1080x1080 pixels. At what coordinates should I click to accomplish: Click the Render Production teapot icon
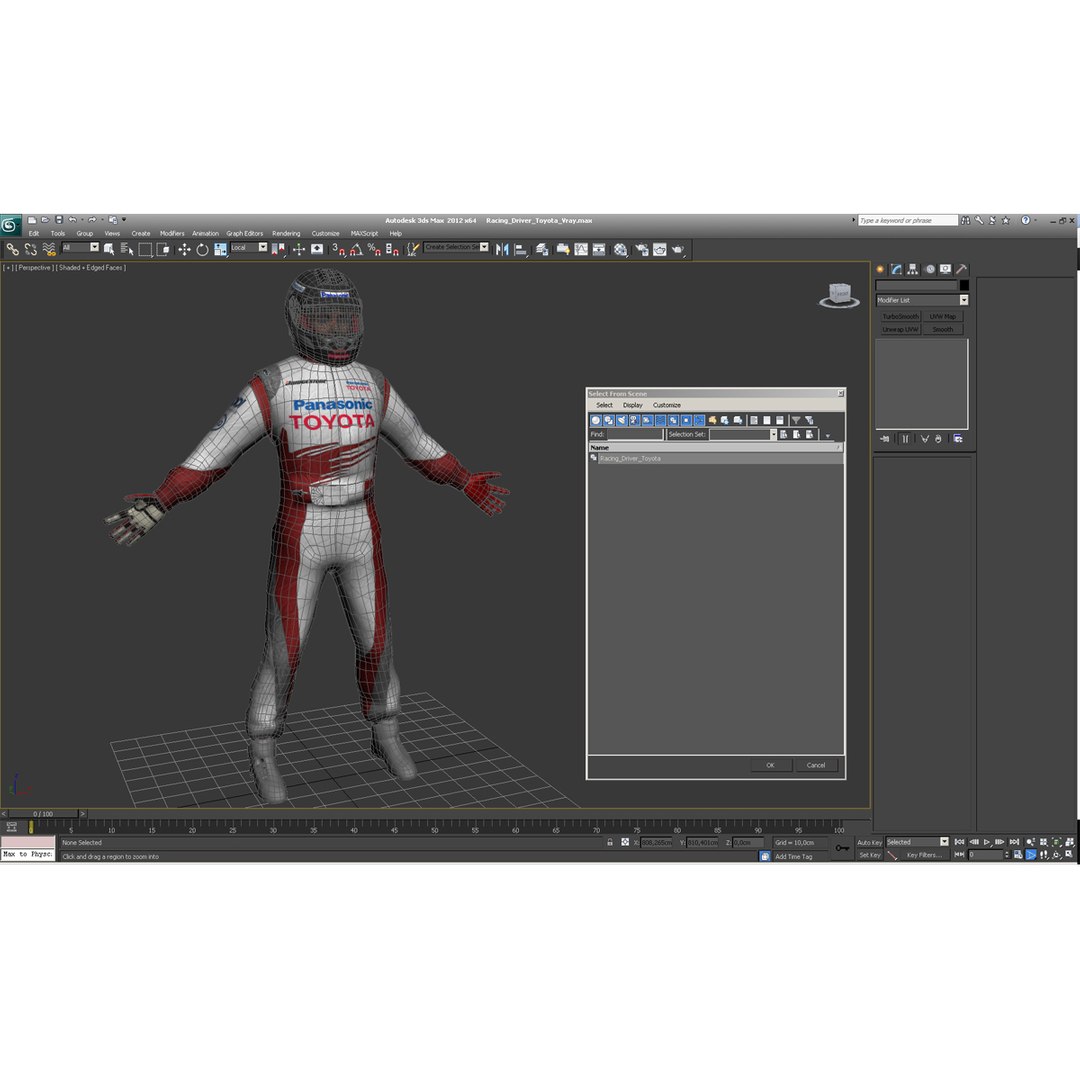(x=678, y=249)
